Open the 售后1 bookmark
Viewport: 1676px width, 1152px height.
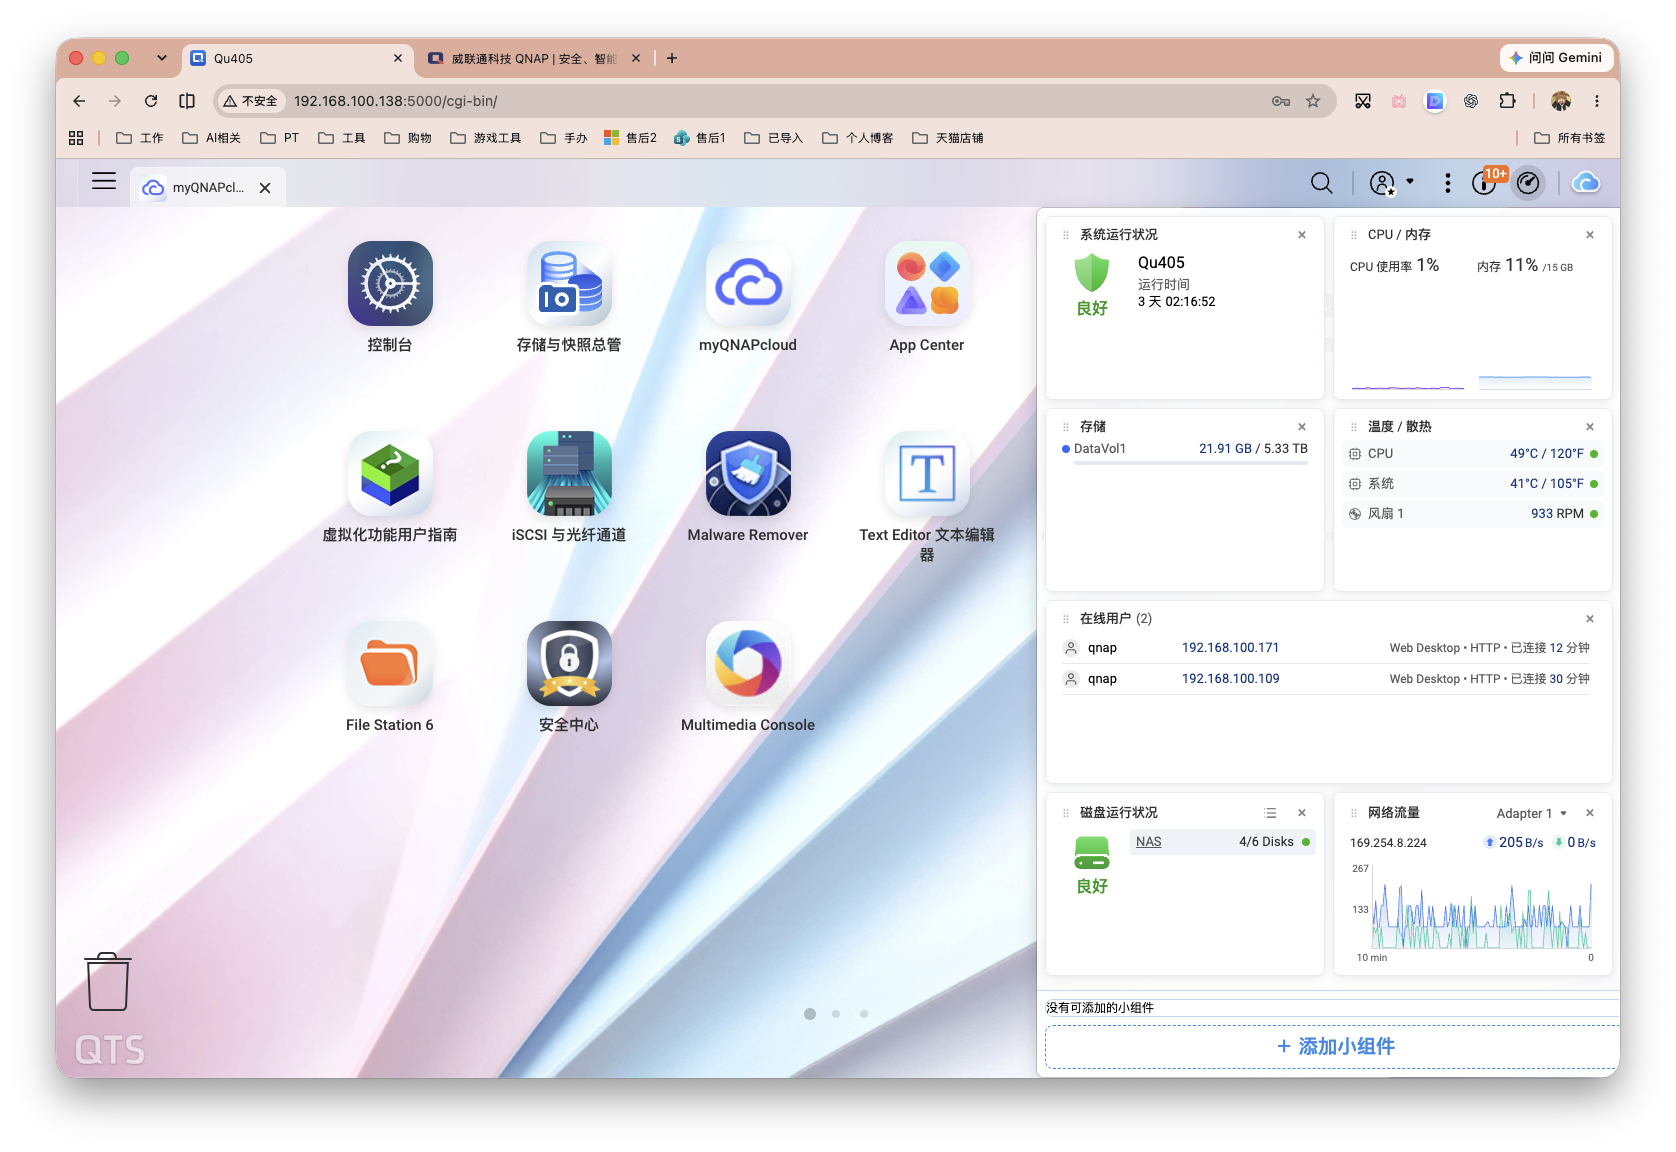tap(700, 138)
